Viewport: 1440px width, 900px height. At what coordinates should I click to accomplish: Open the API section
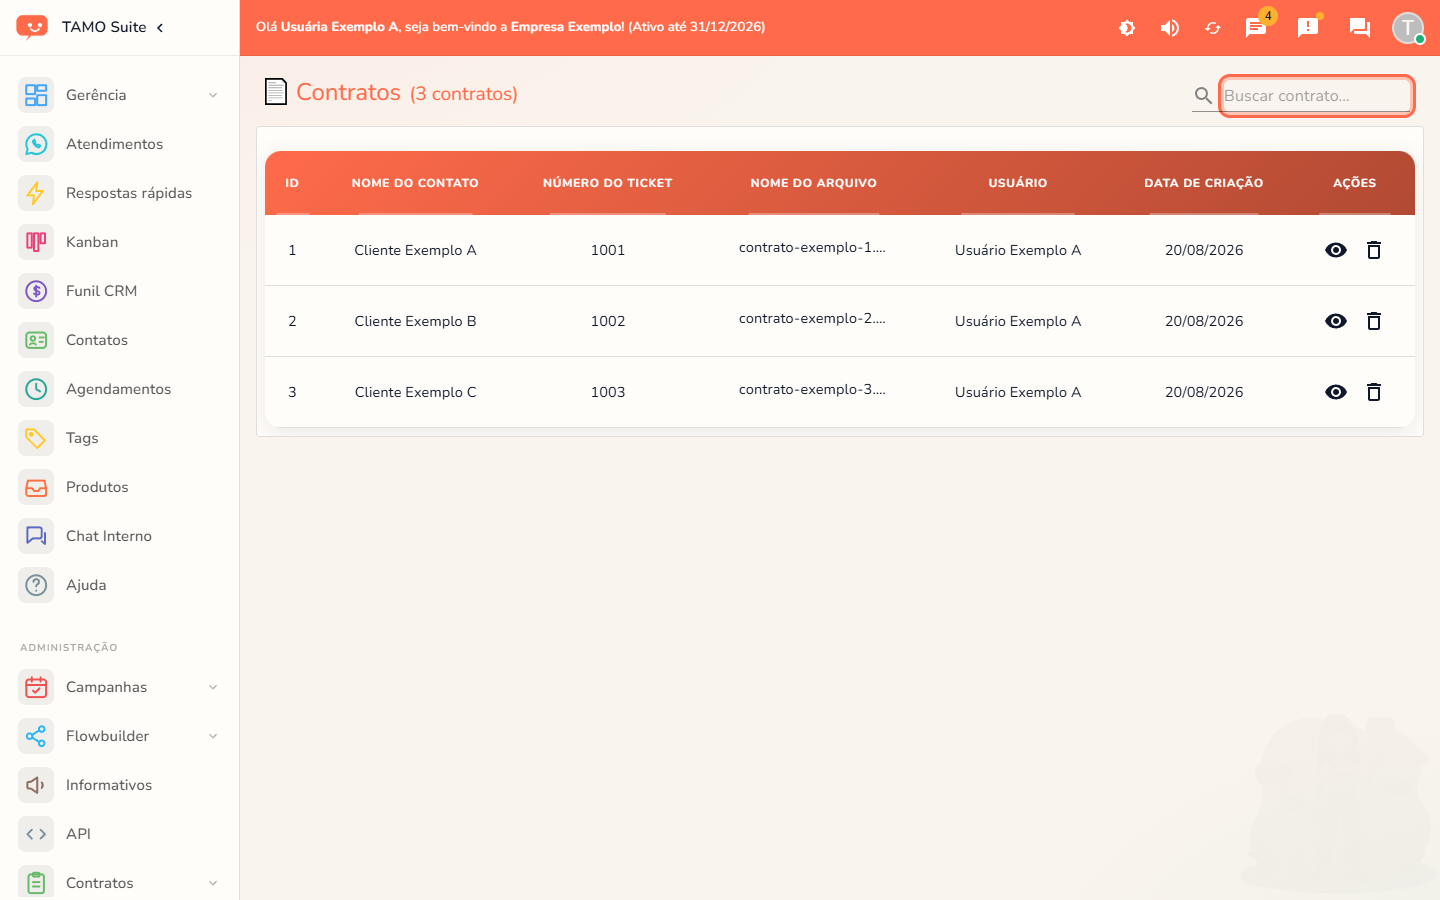120,834
